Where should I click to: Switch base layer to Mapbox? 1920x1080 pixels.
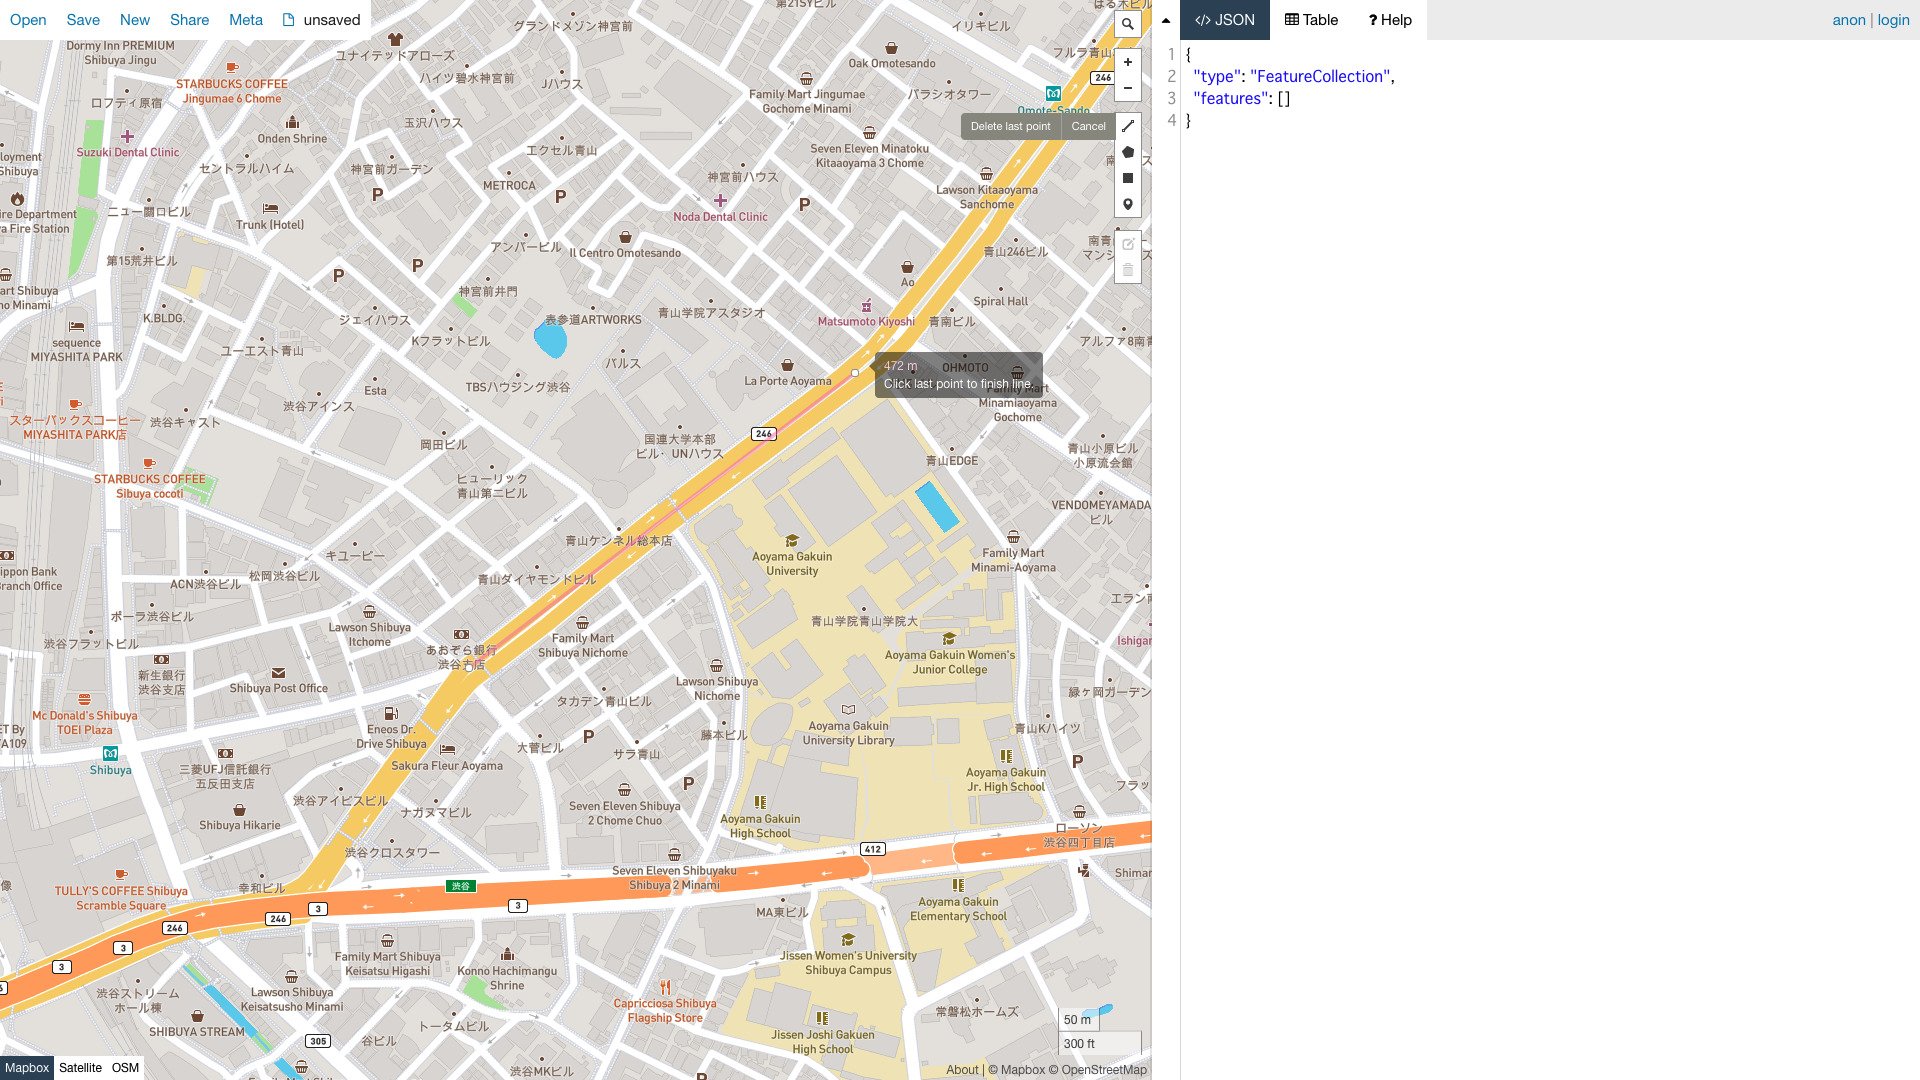27,1068
